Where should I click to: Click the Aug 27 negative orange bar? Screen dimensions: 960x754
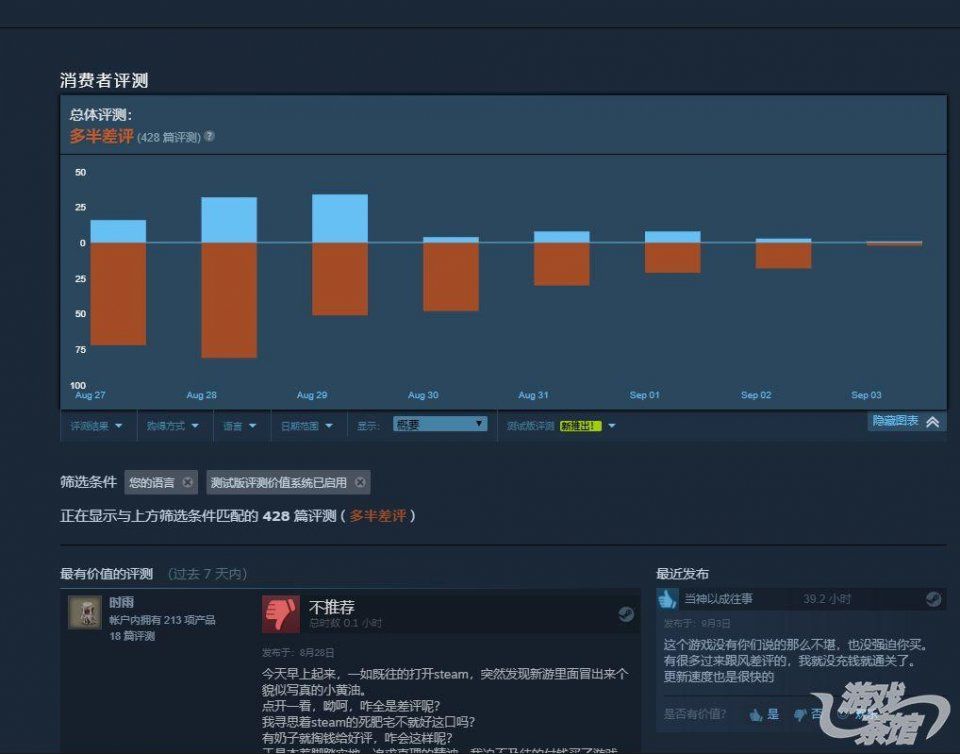point(118,294)
